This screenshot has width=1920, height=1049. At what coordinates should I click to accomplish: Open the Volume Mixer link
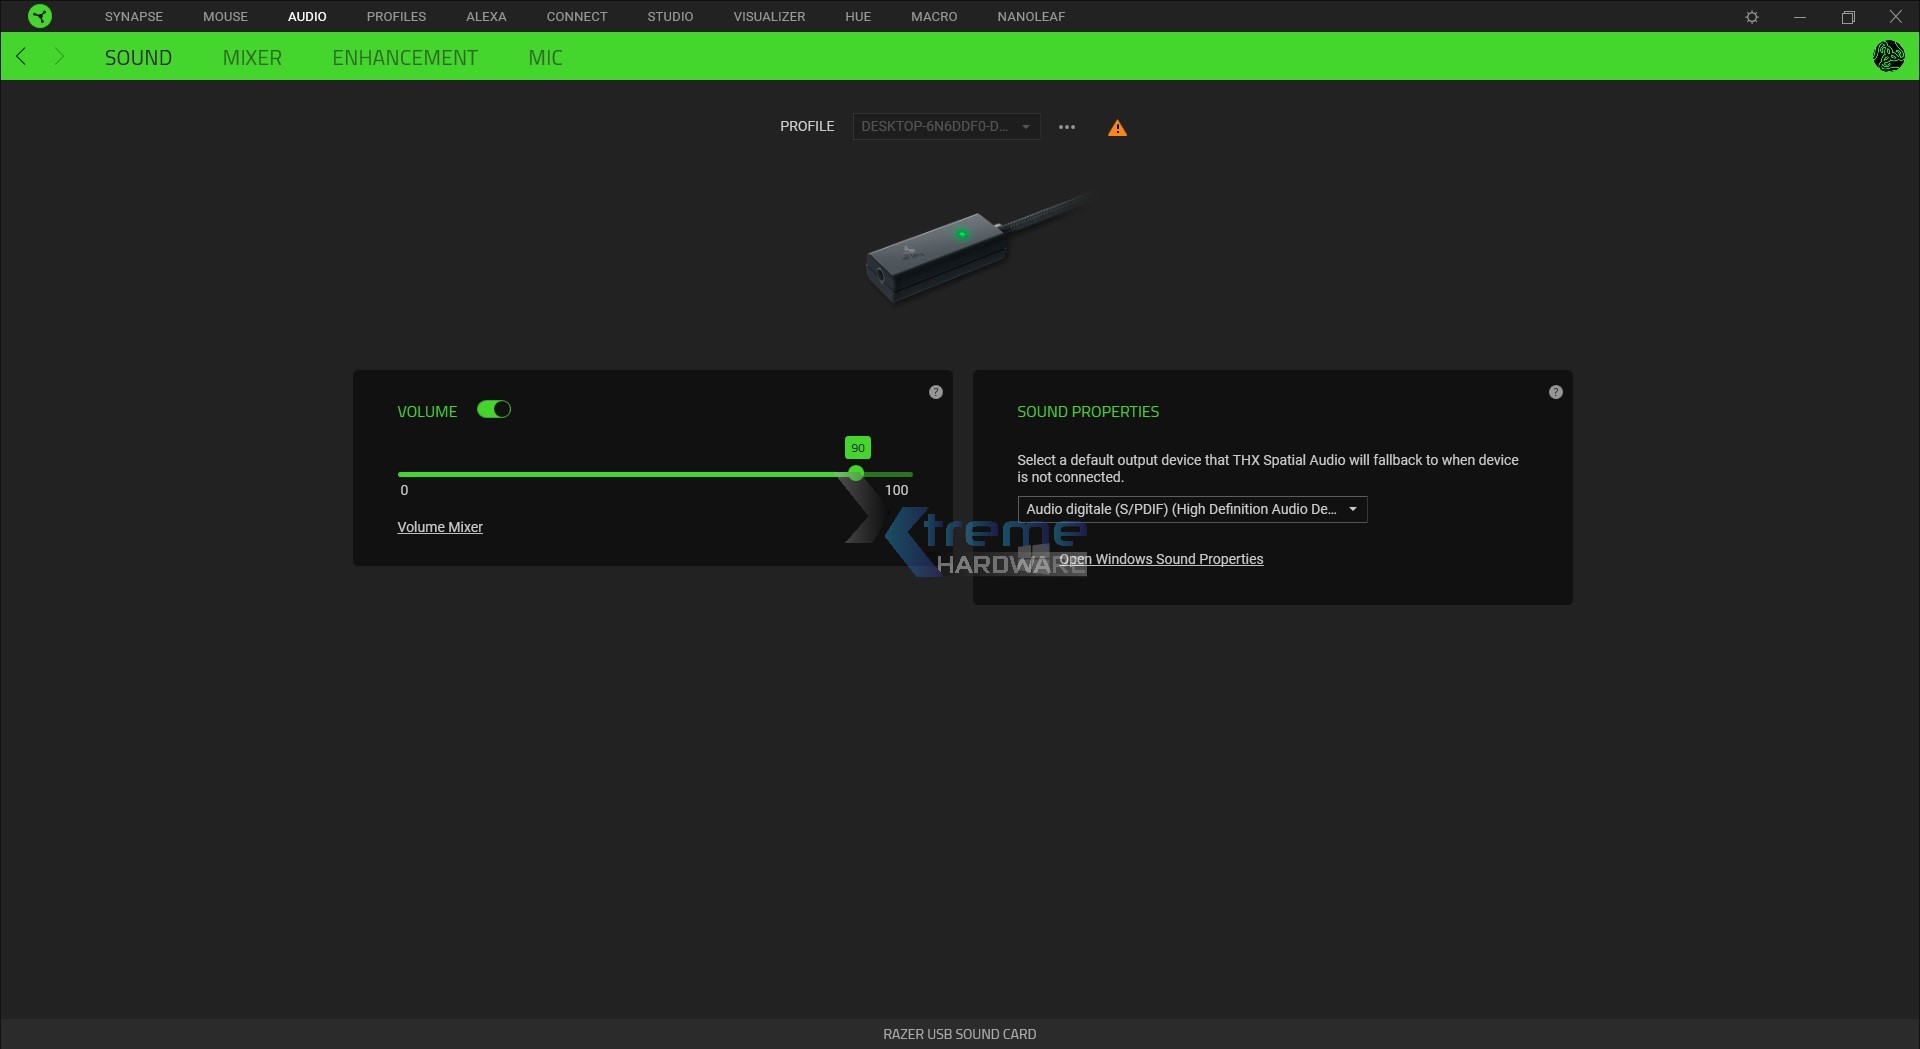440,527
